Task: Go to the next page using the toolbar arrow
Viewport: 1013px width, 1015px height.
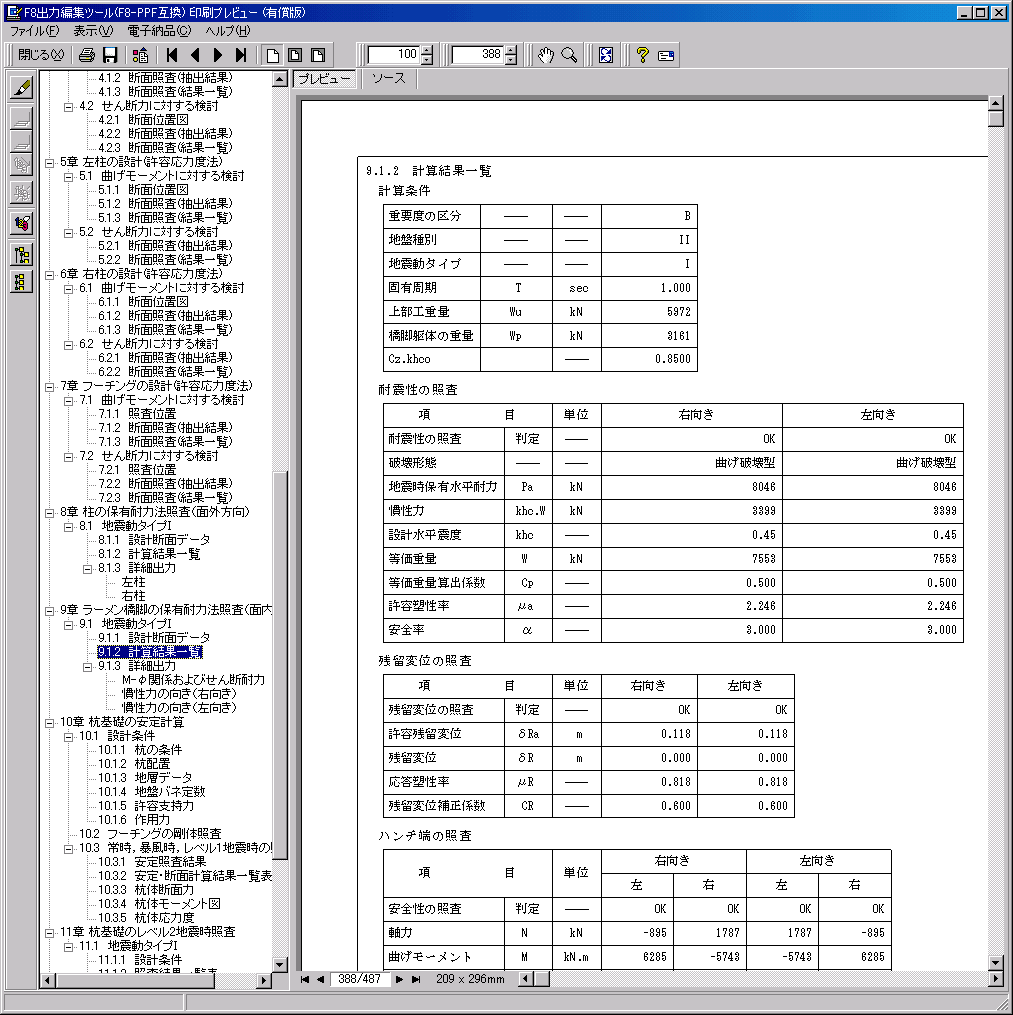Action: [x=218, y=55]
